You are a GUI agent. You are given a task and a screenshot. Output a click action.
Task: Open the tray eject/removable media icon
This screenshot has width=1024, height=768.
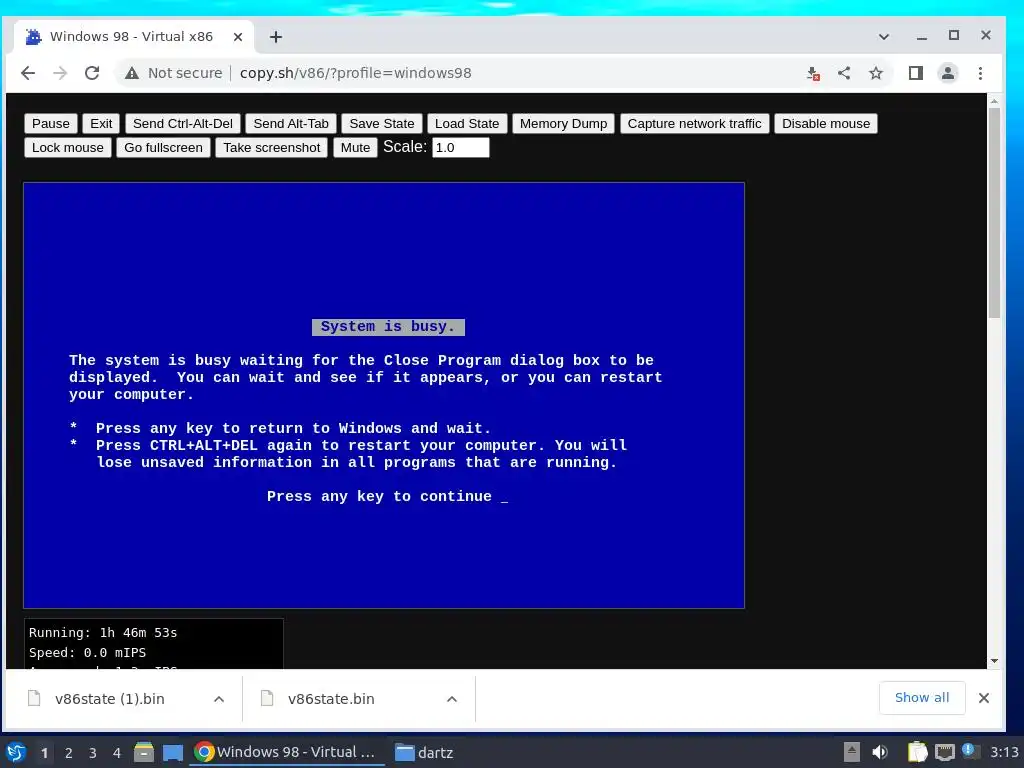pyautogui.click(x=852, y=752)
